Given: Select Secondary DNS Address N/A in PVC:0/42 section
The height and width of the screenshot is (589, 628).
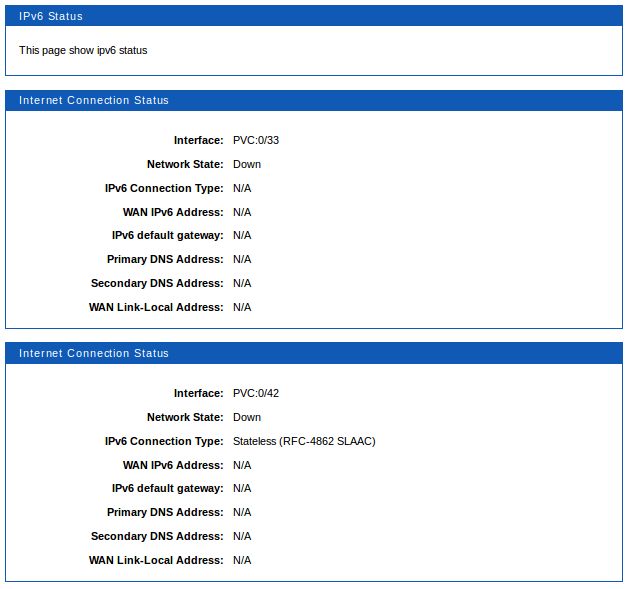Looking at the screenshot, I should 242,537.
